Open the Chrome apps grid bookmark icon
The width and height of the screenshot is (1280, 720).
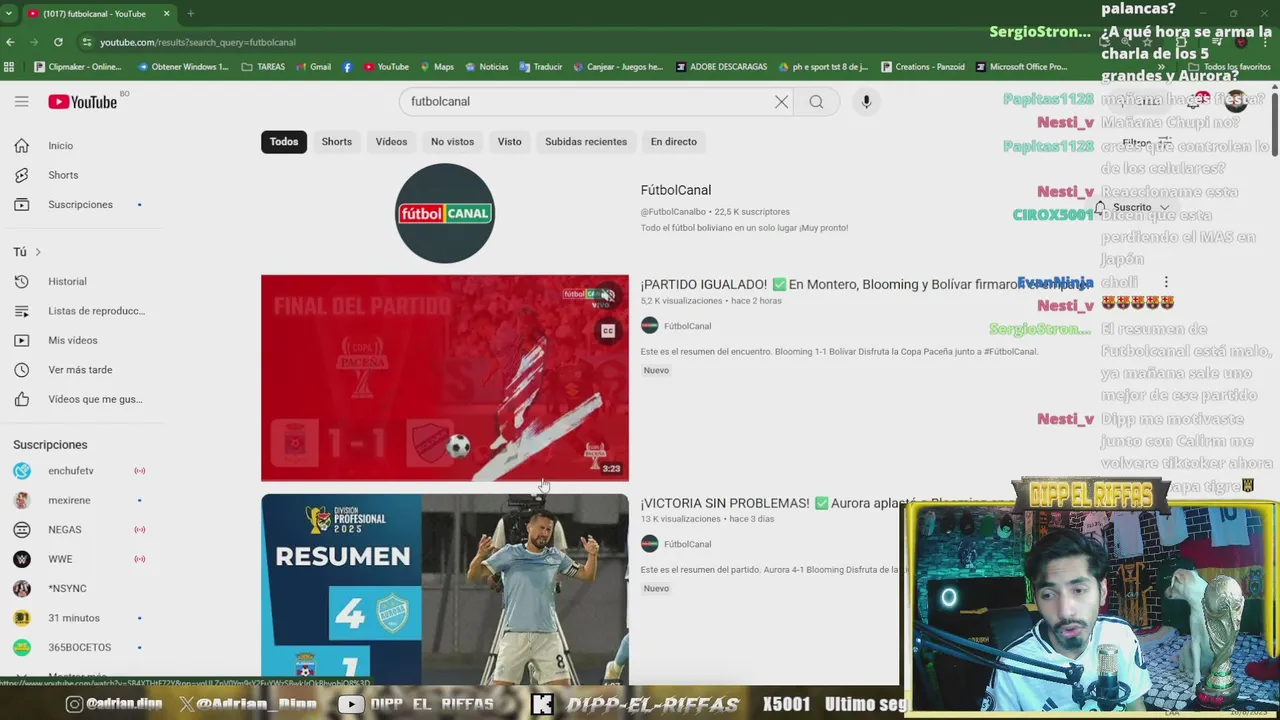(9, 67)
